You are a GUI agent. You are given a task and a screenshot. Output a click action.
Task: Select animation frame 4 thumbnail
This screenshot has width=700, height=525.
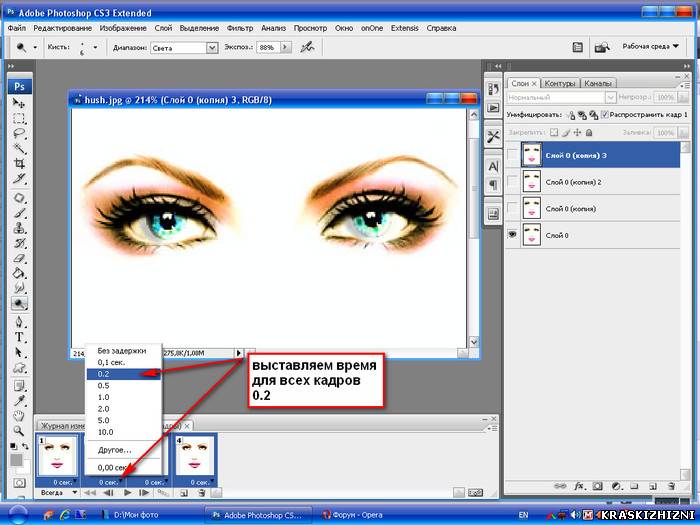195,456
